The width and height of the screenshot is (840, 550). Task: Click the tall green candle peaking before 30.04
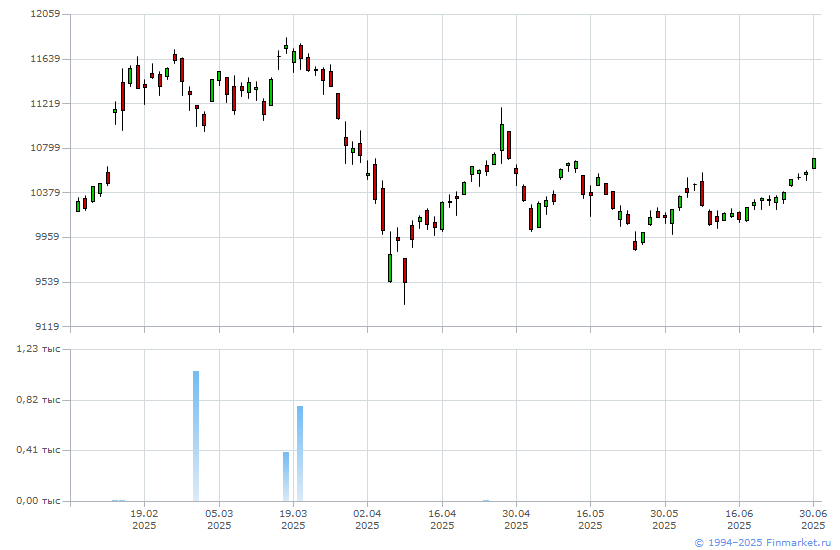tap(502, 137)
